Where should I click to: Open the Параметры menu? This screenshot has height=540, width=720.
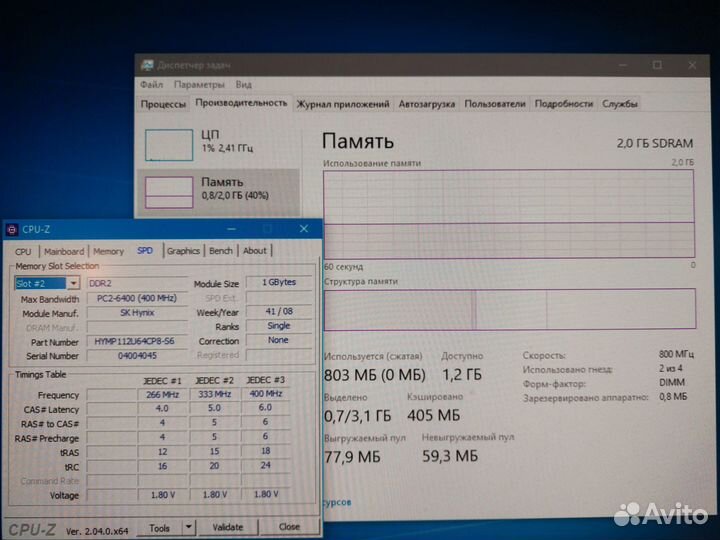[199, 85]
